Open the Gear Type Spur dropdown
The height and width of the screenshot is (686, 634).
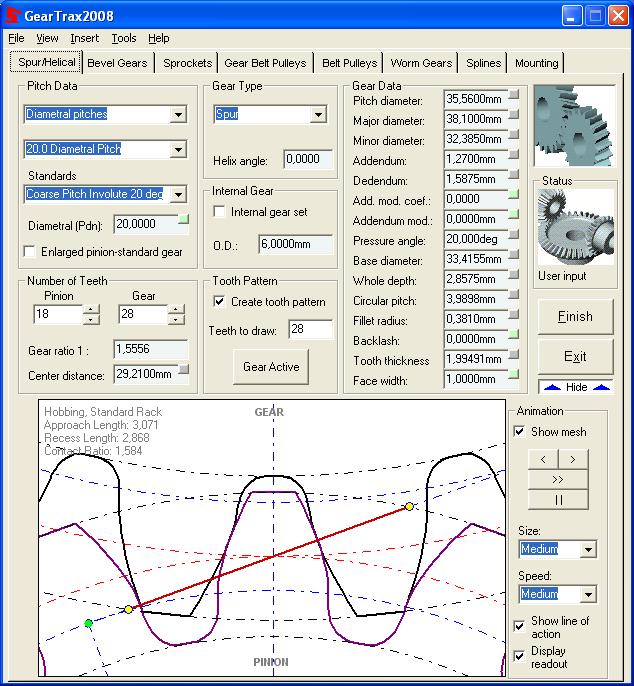318,115
